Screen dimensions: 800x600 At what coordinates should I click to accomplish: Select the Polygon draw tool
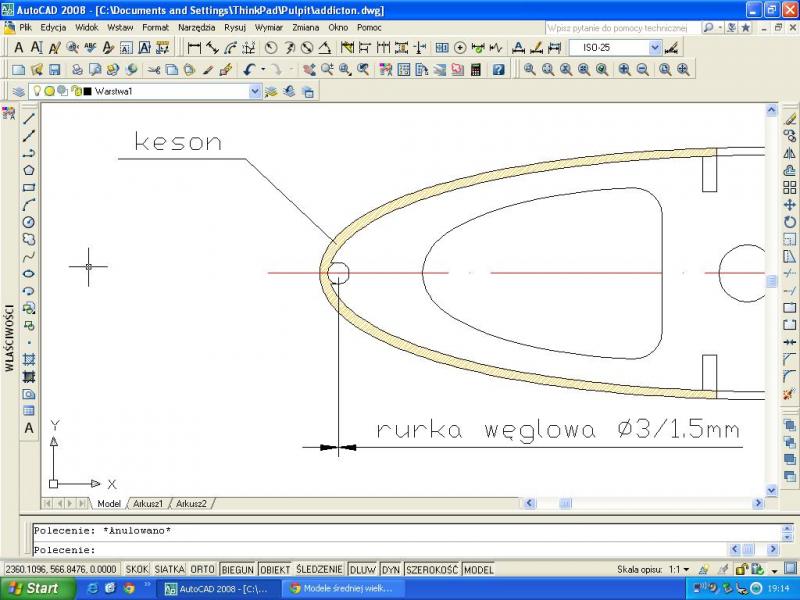(29, 170)
